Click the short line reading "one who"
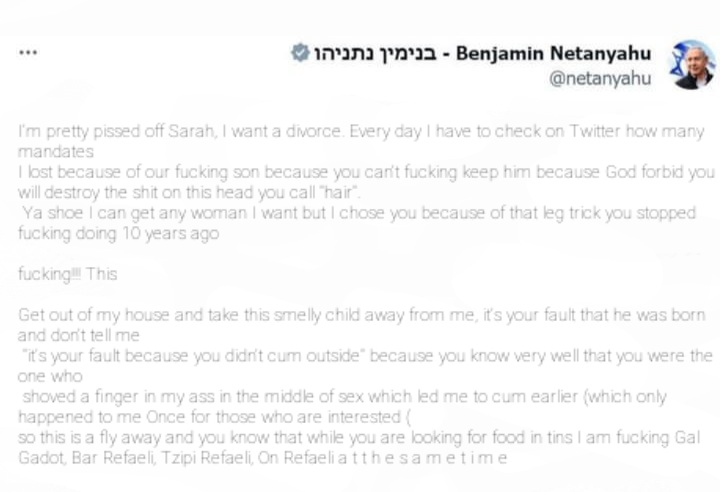720x492 pixels. 50,376
